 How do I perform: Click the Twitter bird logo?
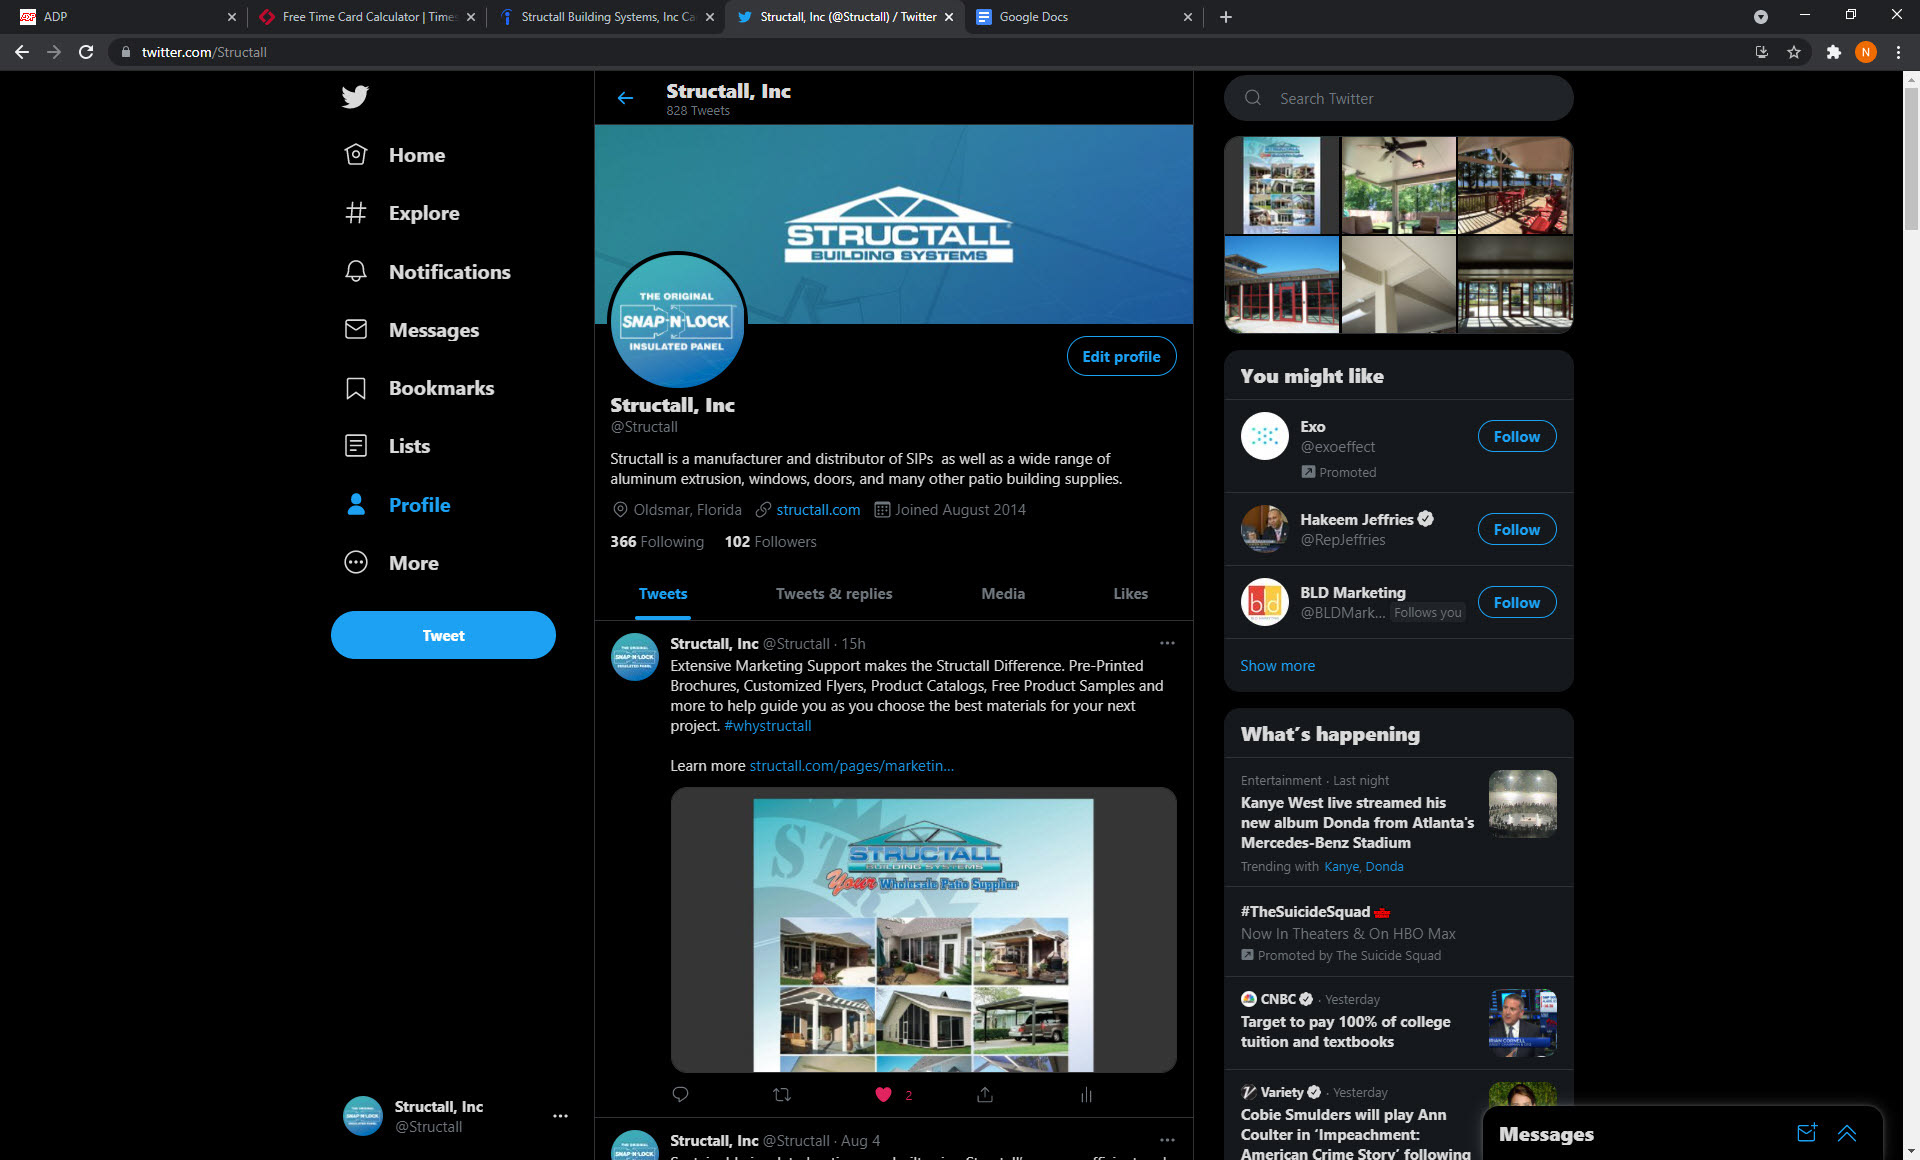click(355, 96)
